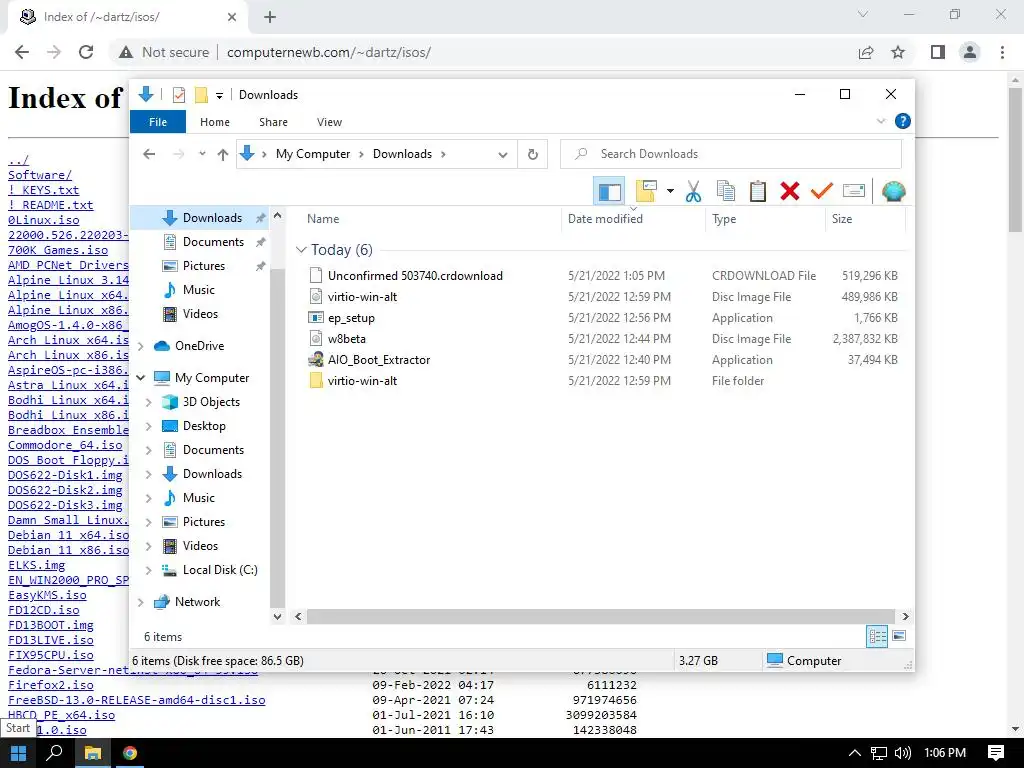Viewport: 1024px width, 768px height.
Task: Open the FD12CD.iso link
Action: tap(44, 610)
